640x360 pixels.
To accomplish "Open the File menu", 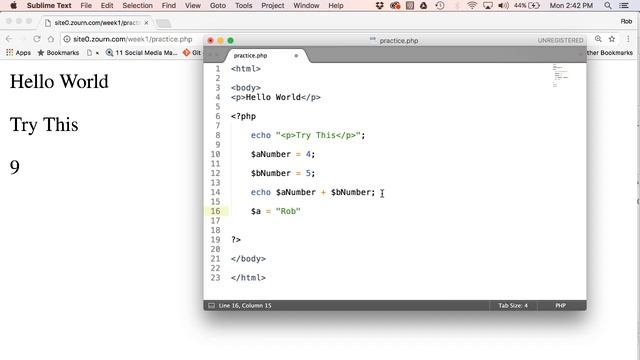I will coord(86,5).
